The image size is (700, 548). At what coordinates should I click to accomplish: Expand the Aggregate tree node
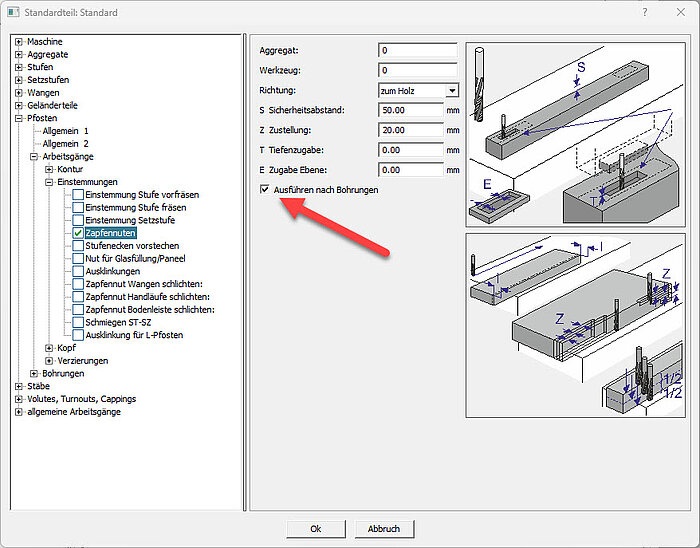coord(18,54)
